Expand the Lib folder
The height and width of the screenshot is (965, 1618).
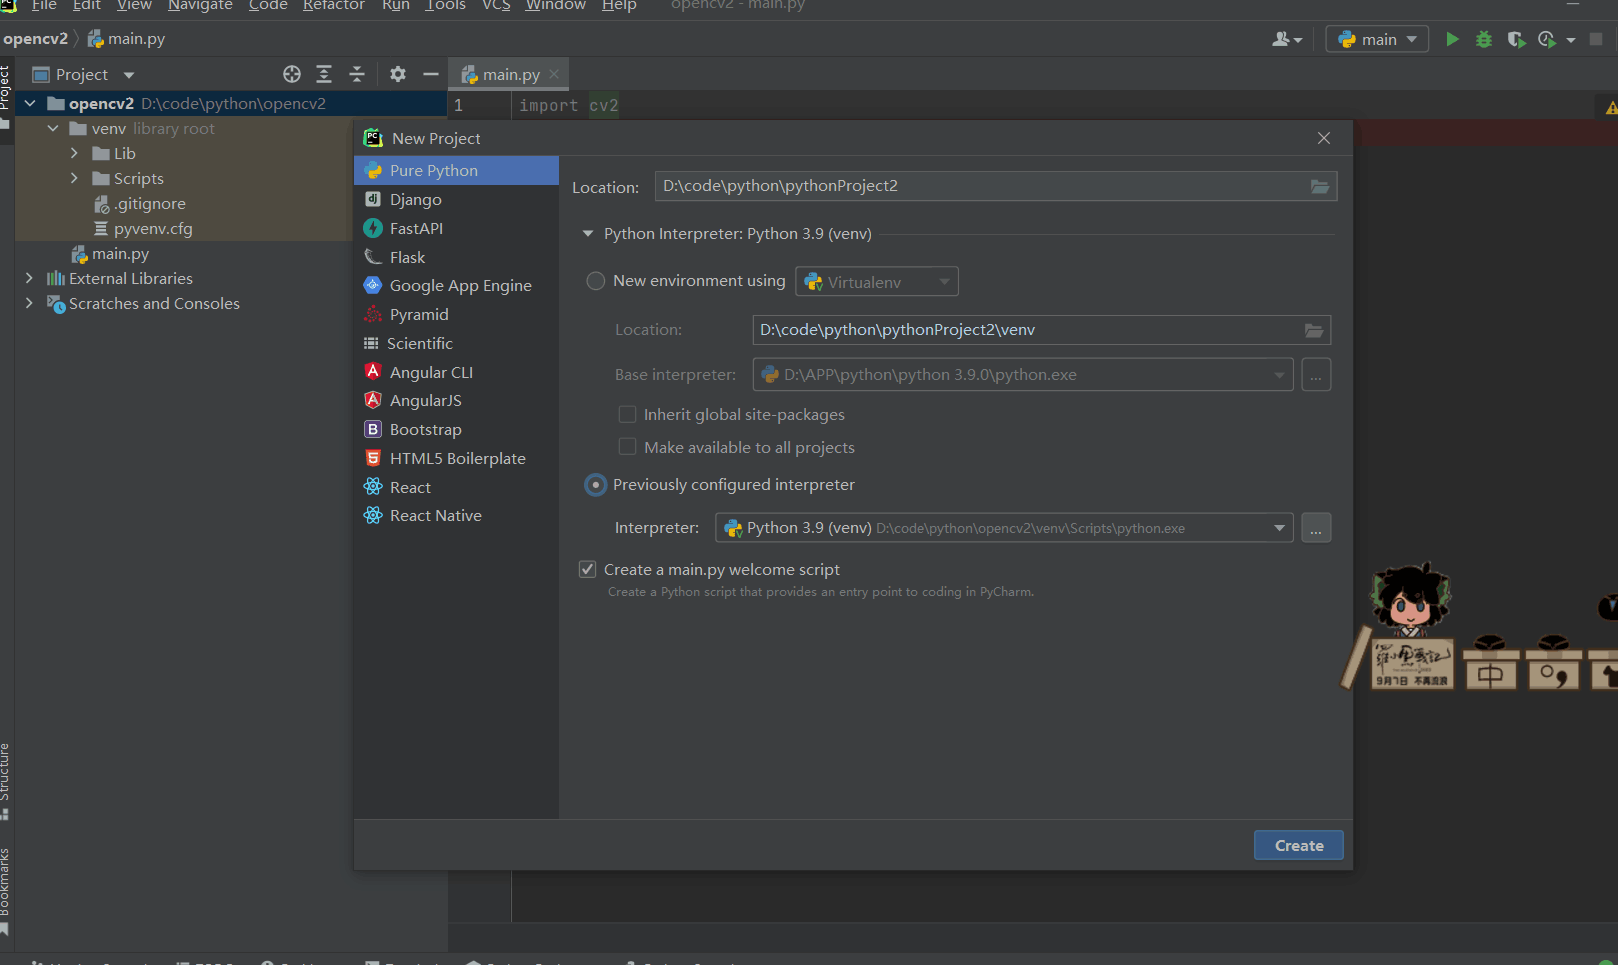click(x=74, y=153)
